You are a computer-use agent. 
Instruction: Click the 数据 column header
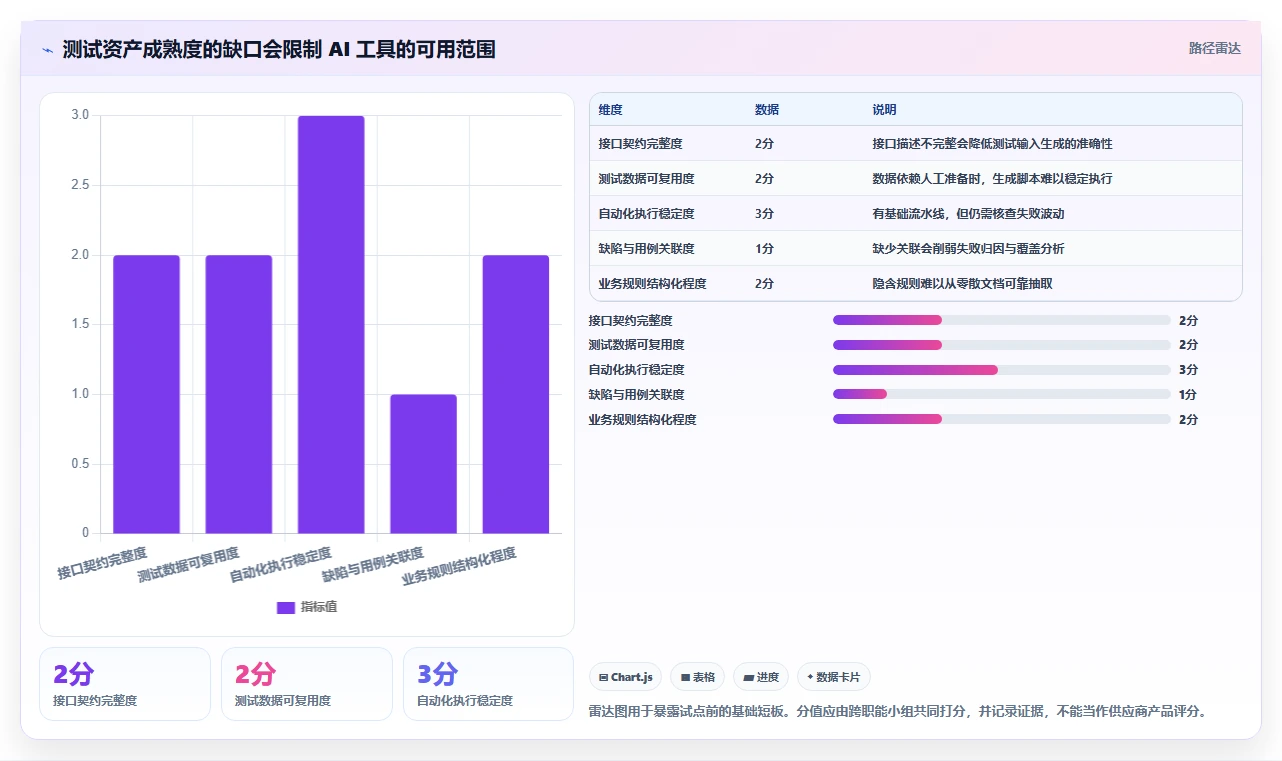click(x=767, y=110)
